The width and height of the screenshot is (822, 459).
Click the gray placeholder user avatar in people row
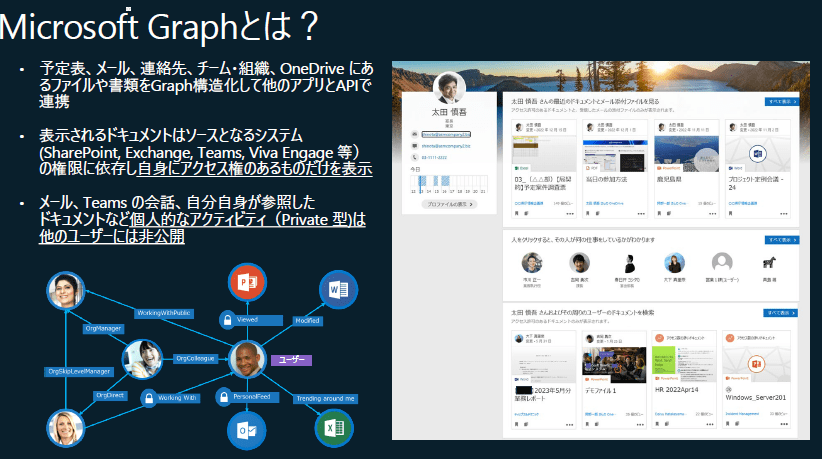pyautogui.click(x=722, y=263)
